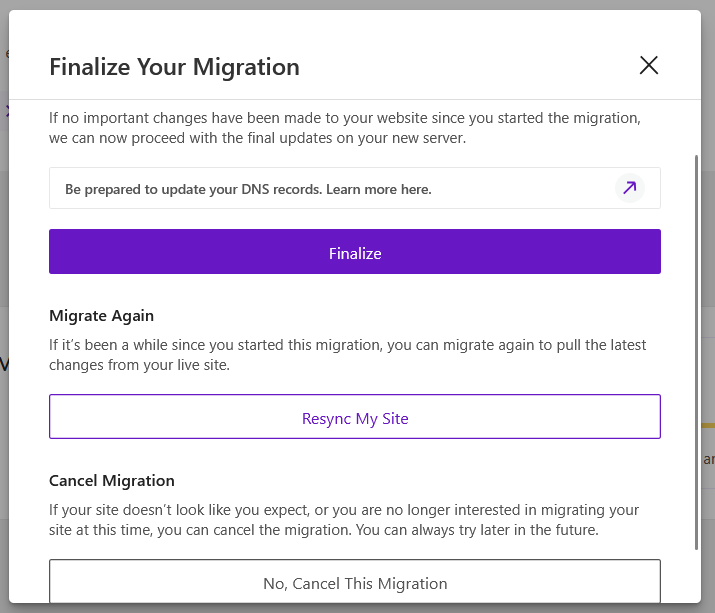The width and height of the screenshot is (715, 613).
Task: Click the Finalize Your Migration title
Action: [174, 67]
